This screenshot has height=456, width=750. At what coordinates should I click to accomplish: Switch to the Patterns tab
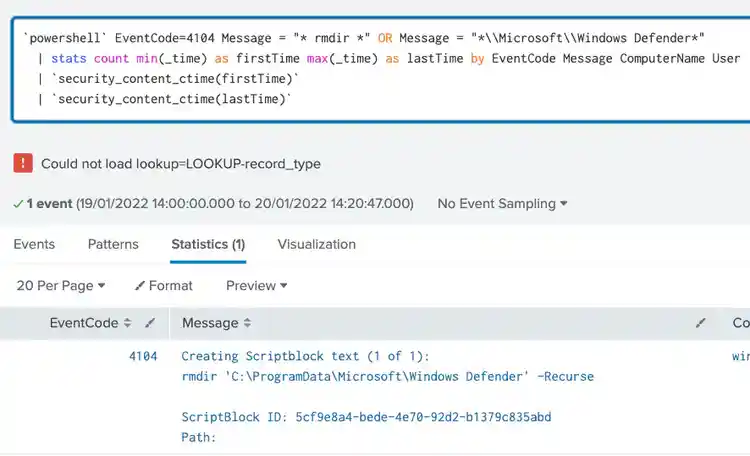[x=113, y=244]
